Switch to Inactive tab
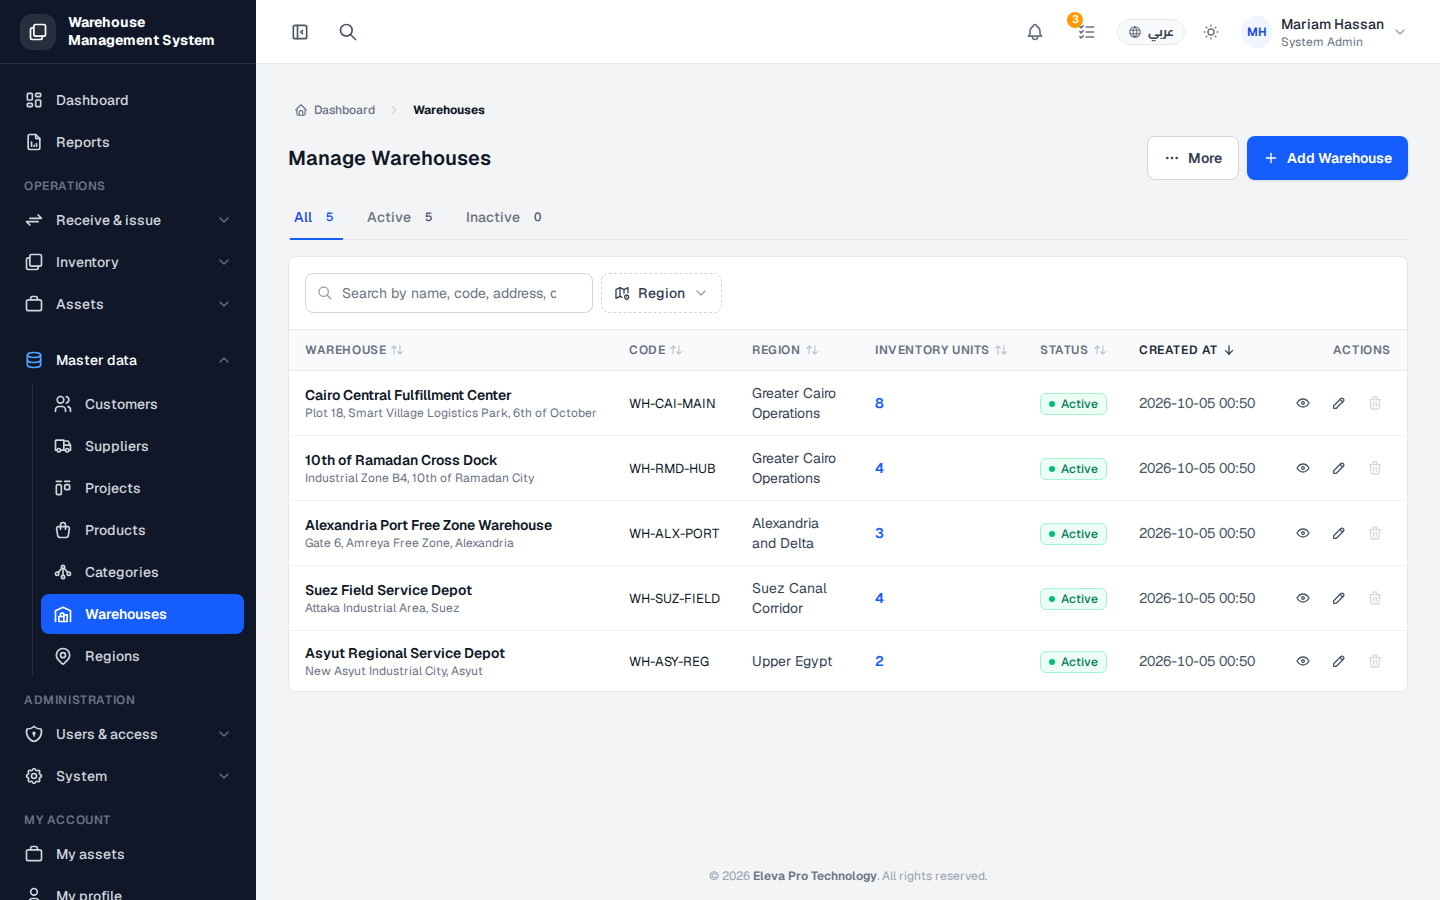 coord(504,217)
